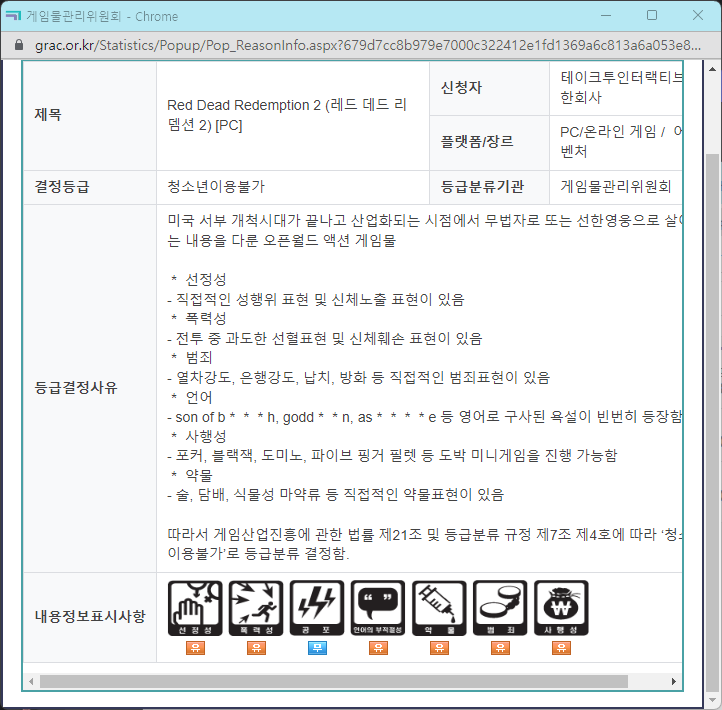The image size is (722, 710).
Task: Click the 전투 중 과도한 선혈표현 line
Action: pos(325,339)
